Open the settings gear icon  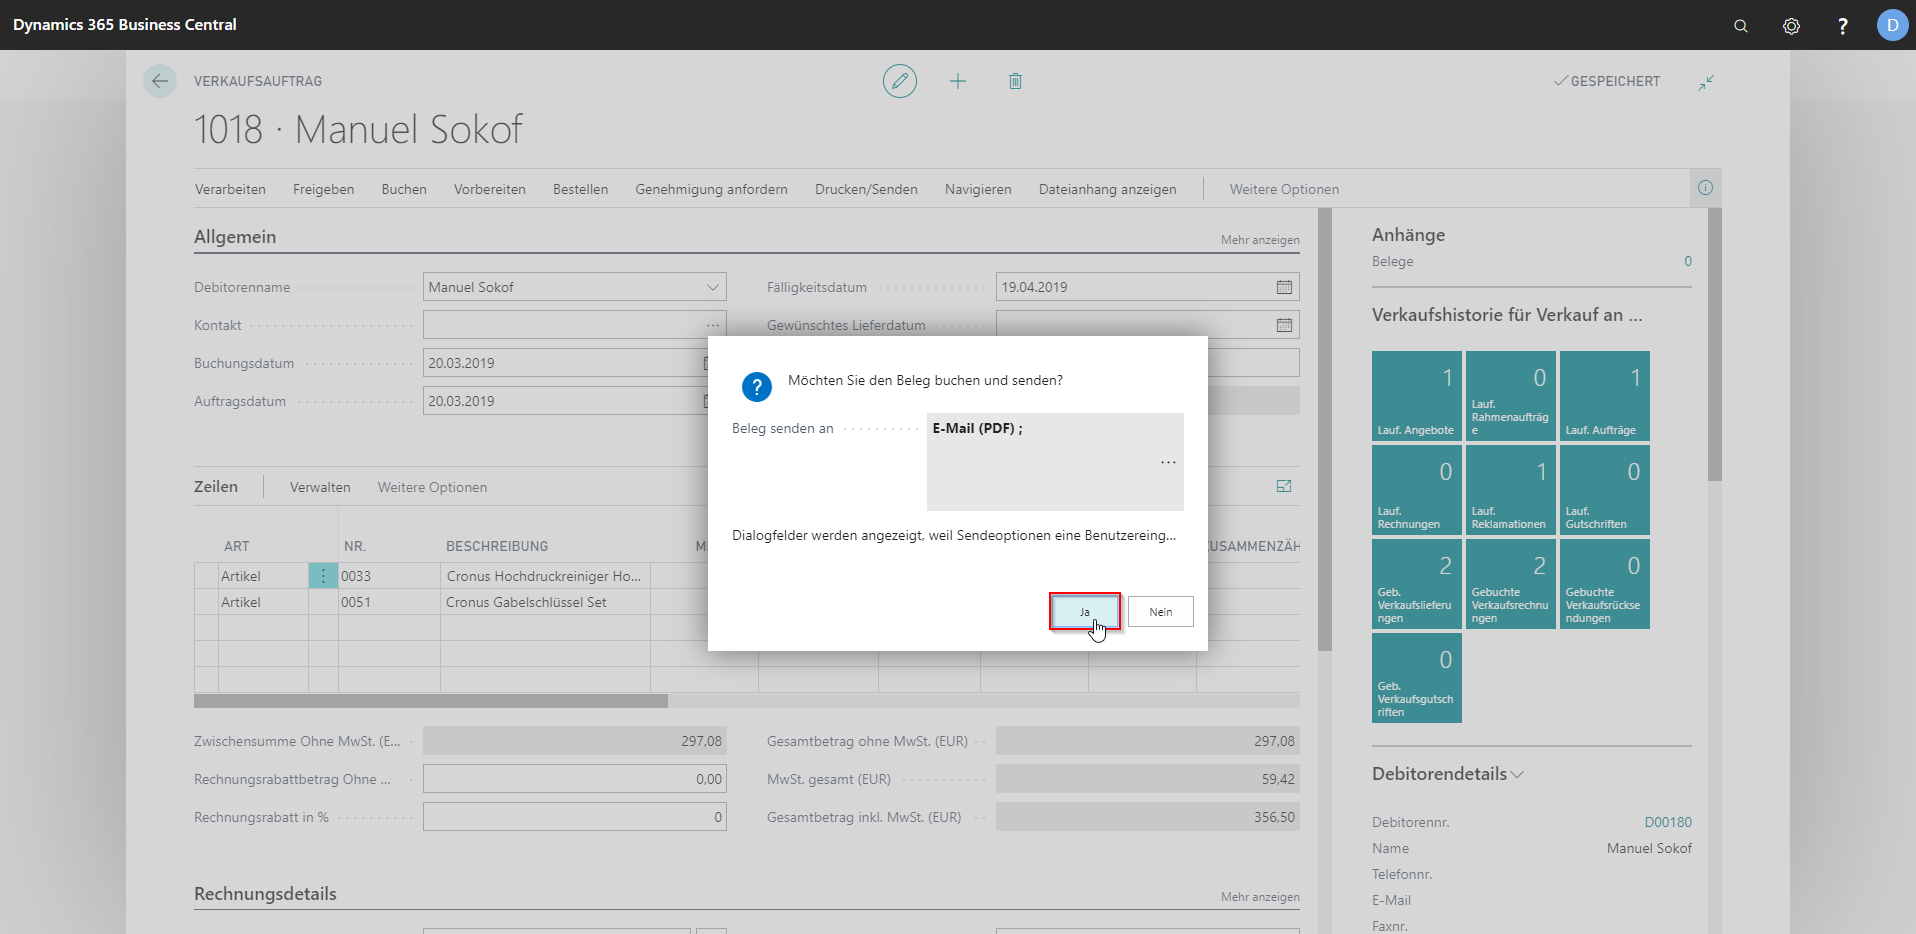click(1791, 26)
